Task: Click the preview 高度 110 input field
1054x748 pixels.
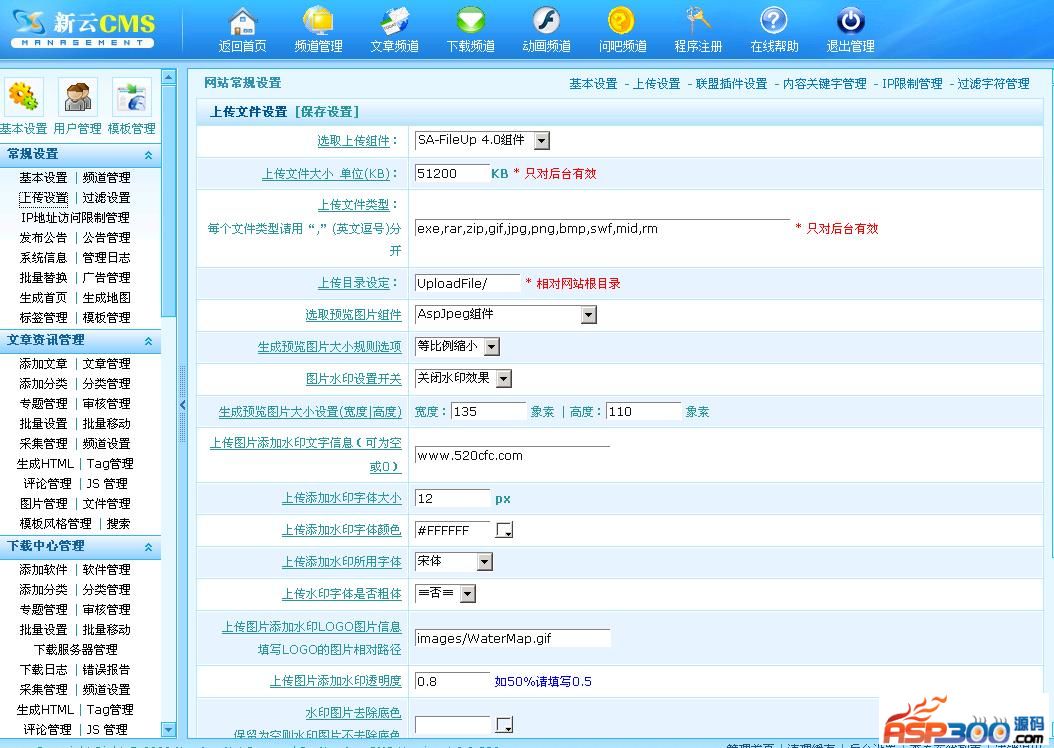Action: pyautogui.click(x=644, y=411)
